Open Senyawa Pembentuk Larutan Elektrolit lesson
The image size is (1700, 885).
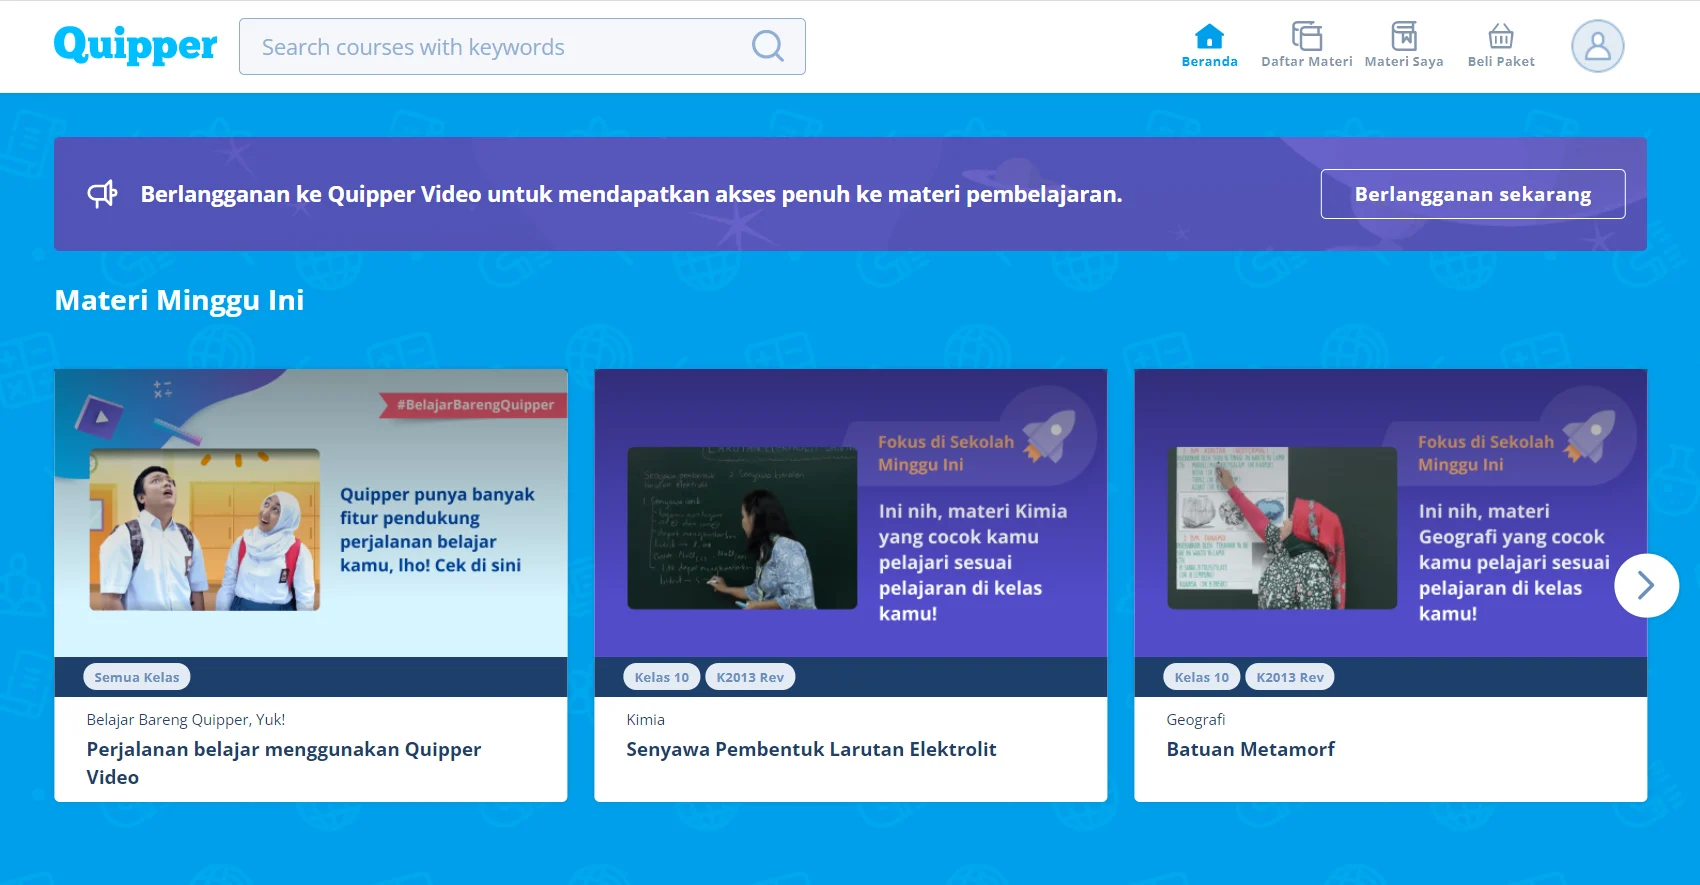(811, 749)
